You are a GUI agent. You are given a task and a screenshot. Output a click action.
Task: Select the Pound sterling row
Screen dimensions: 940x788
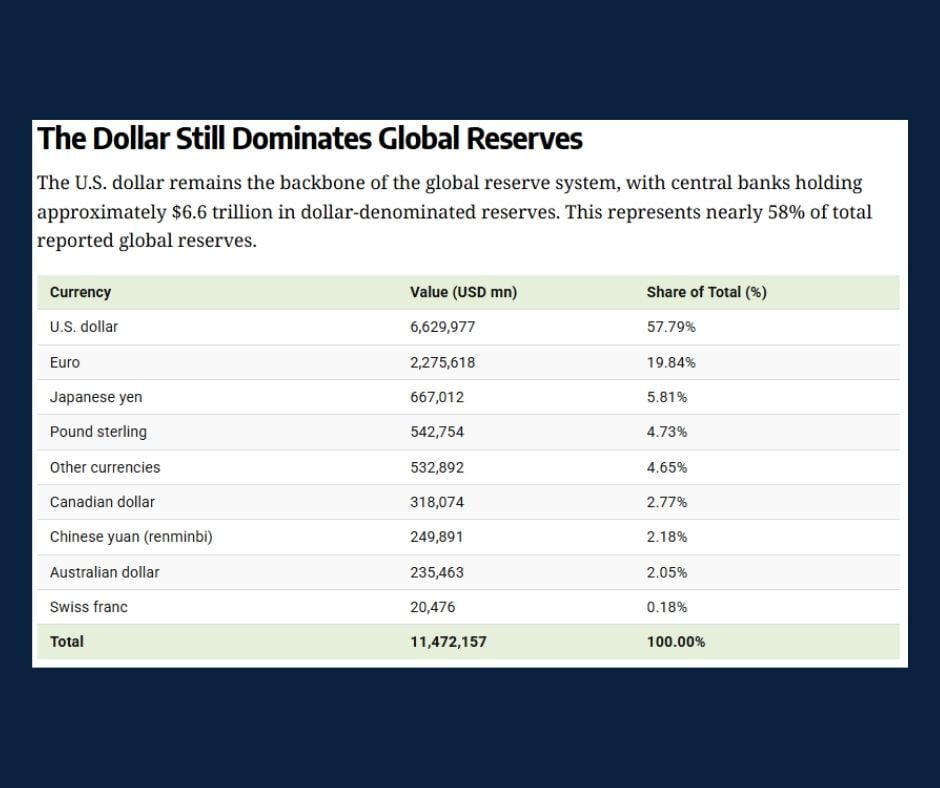click(x=98, y=432)
